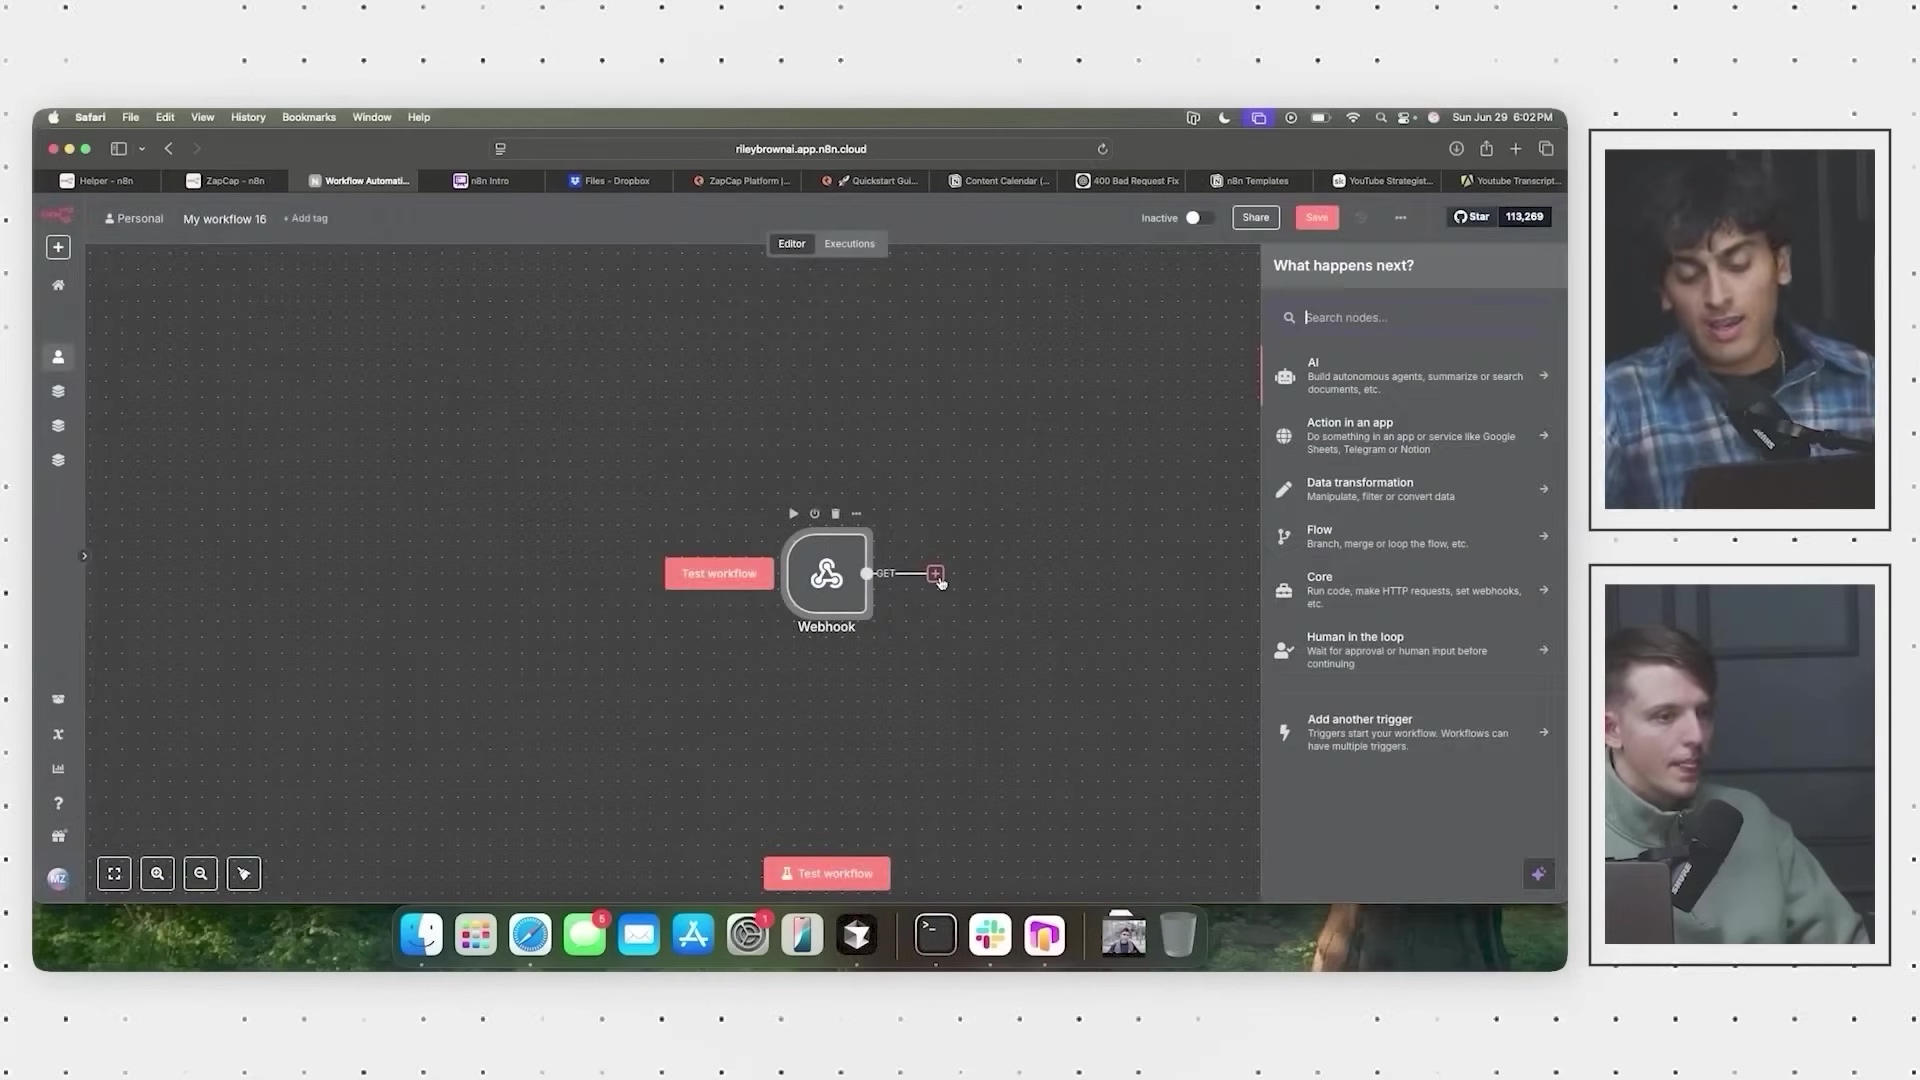Open App Store from the Dock
This screenshot has height=1080, width=1920.
coord(693,935)
